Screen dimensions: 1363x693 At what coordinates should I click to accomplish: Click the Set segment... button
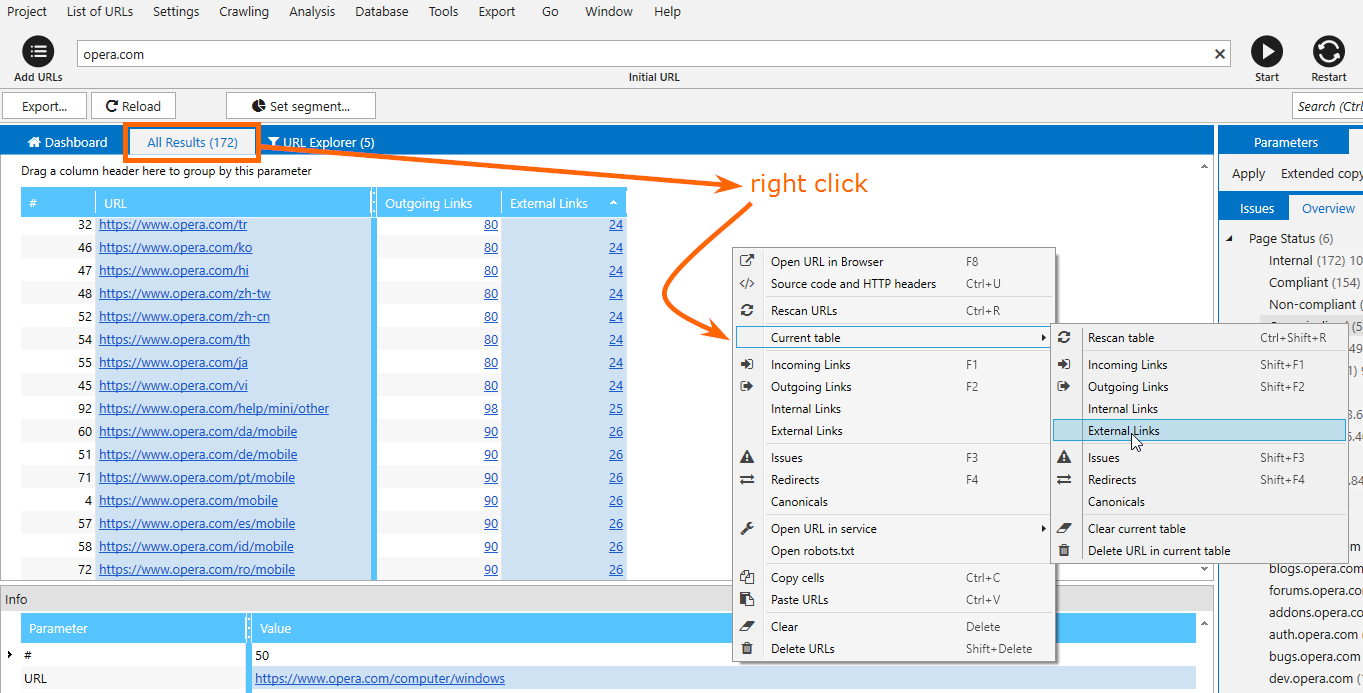301,106
